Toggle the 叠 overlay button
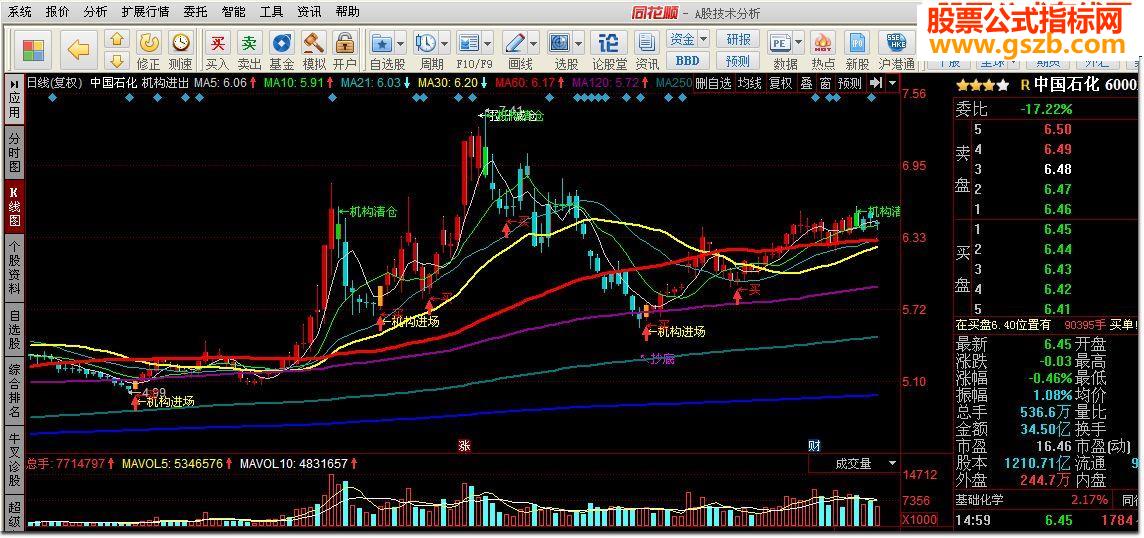This screenshot has width=1144, height=538. point(806,83)
